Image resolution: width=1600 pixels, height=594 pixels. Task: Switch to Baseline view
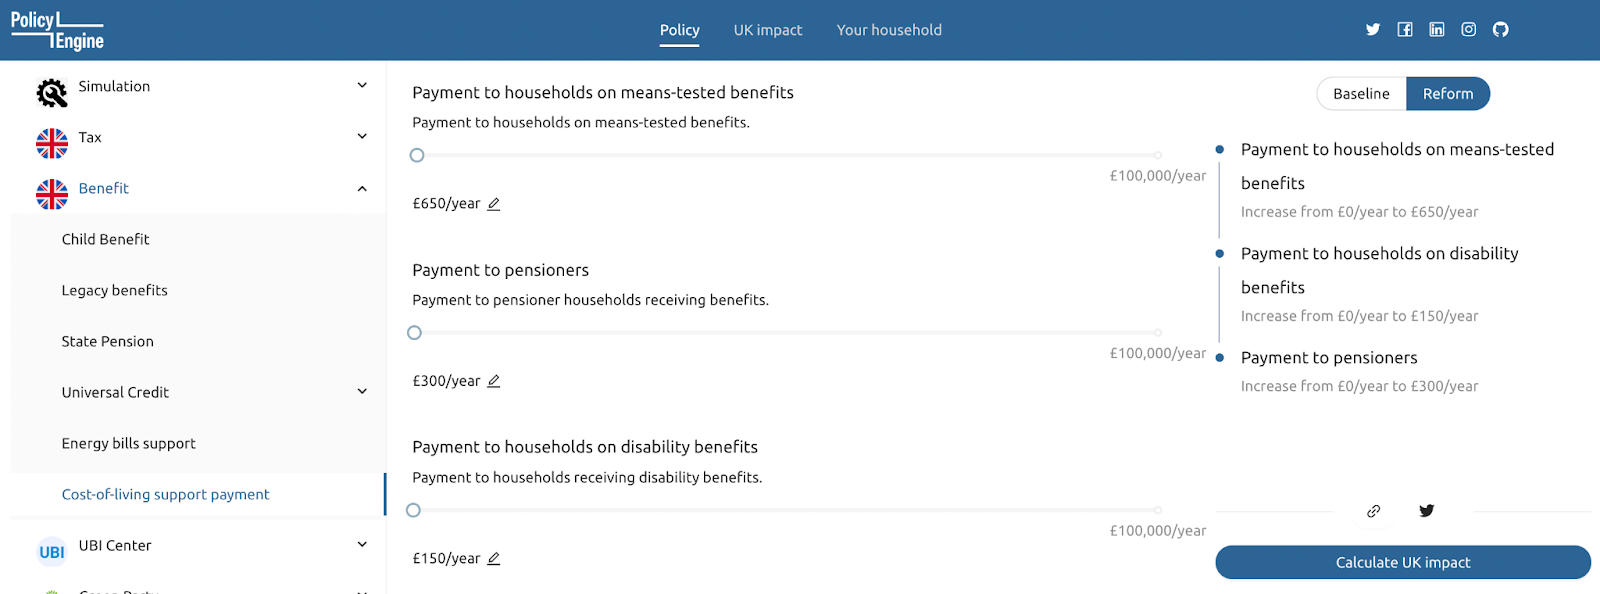point(1361,94)
